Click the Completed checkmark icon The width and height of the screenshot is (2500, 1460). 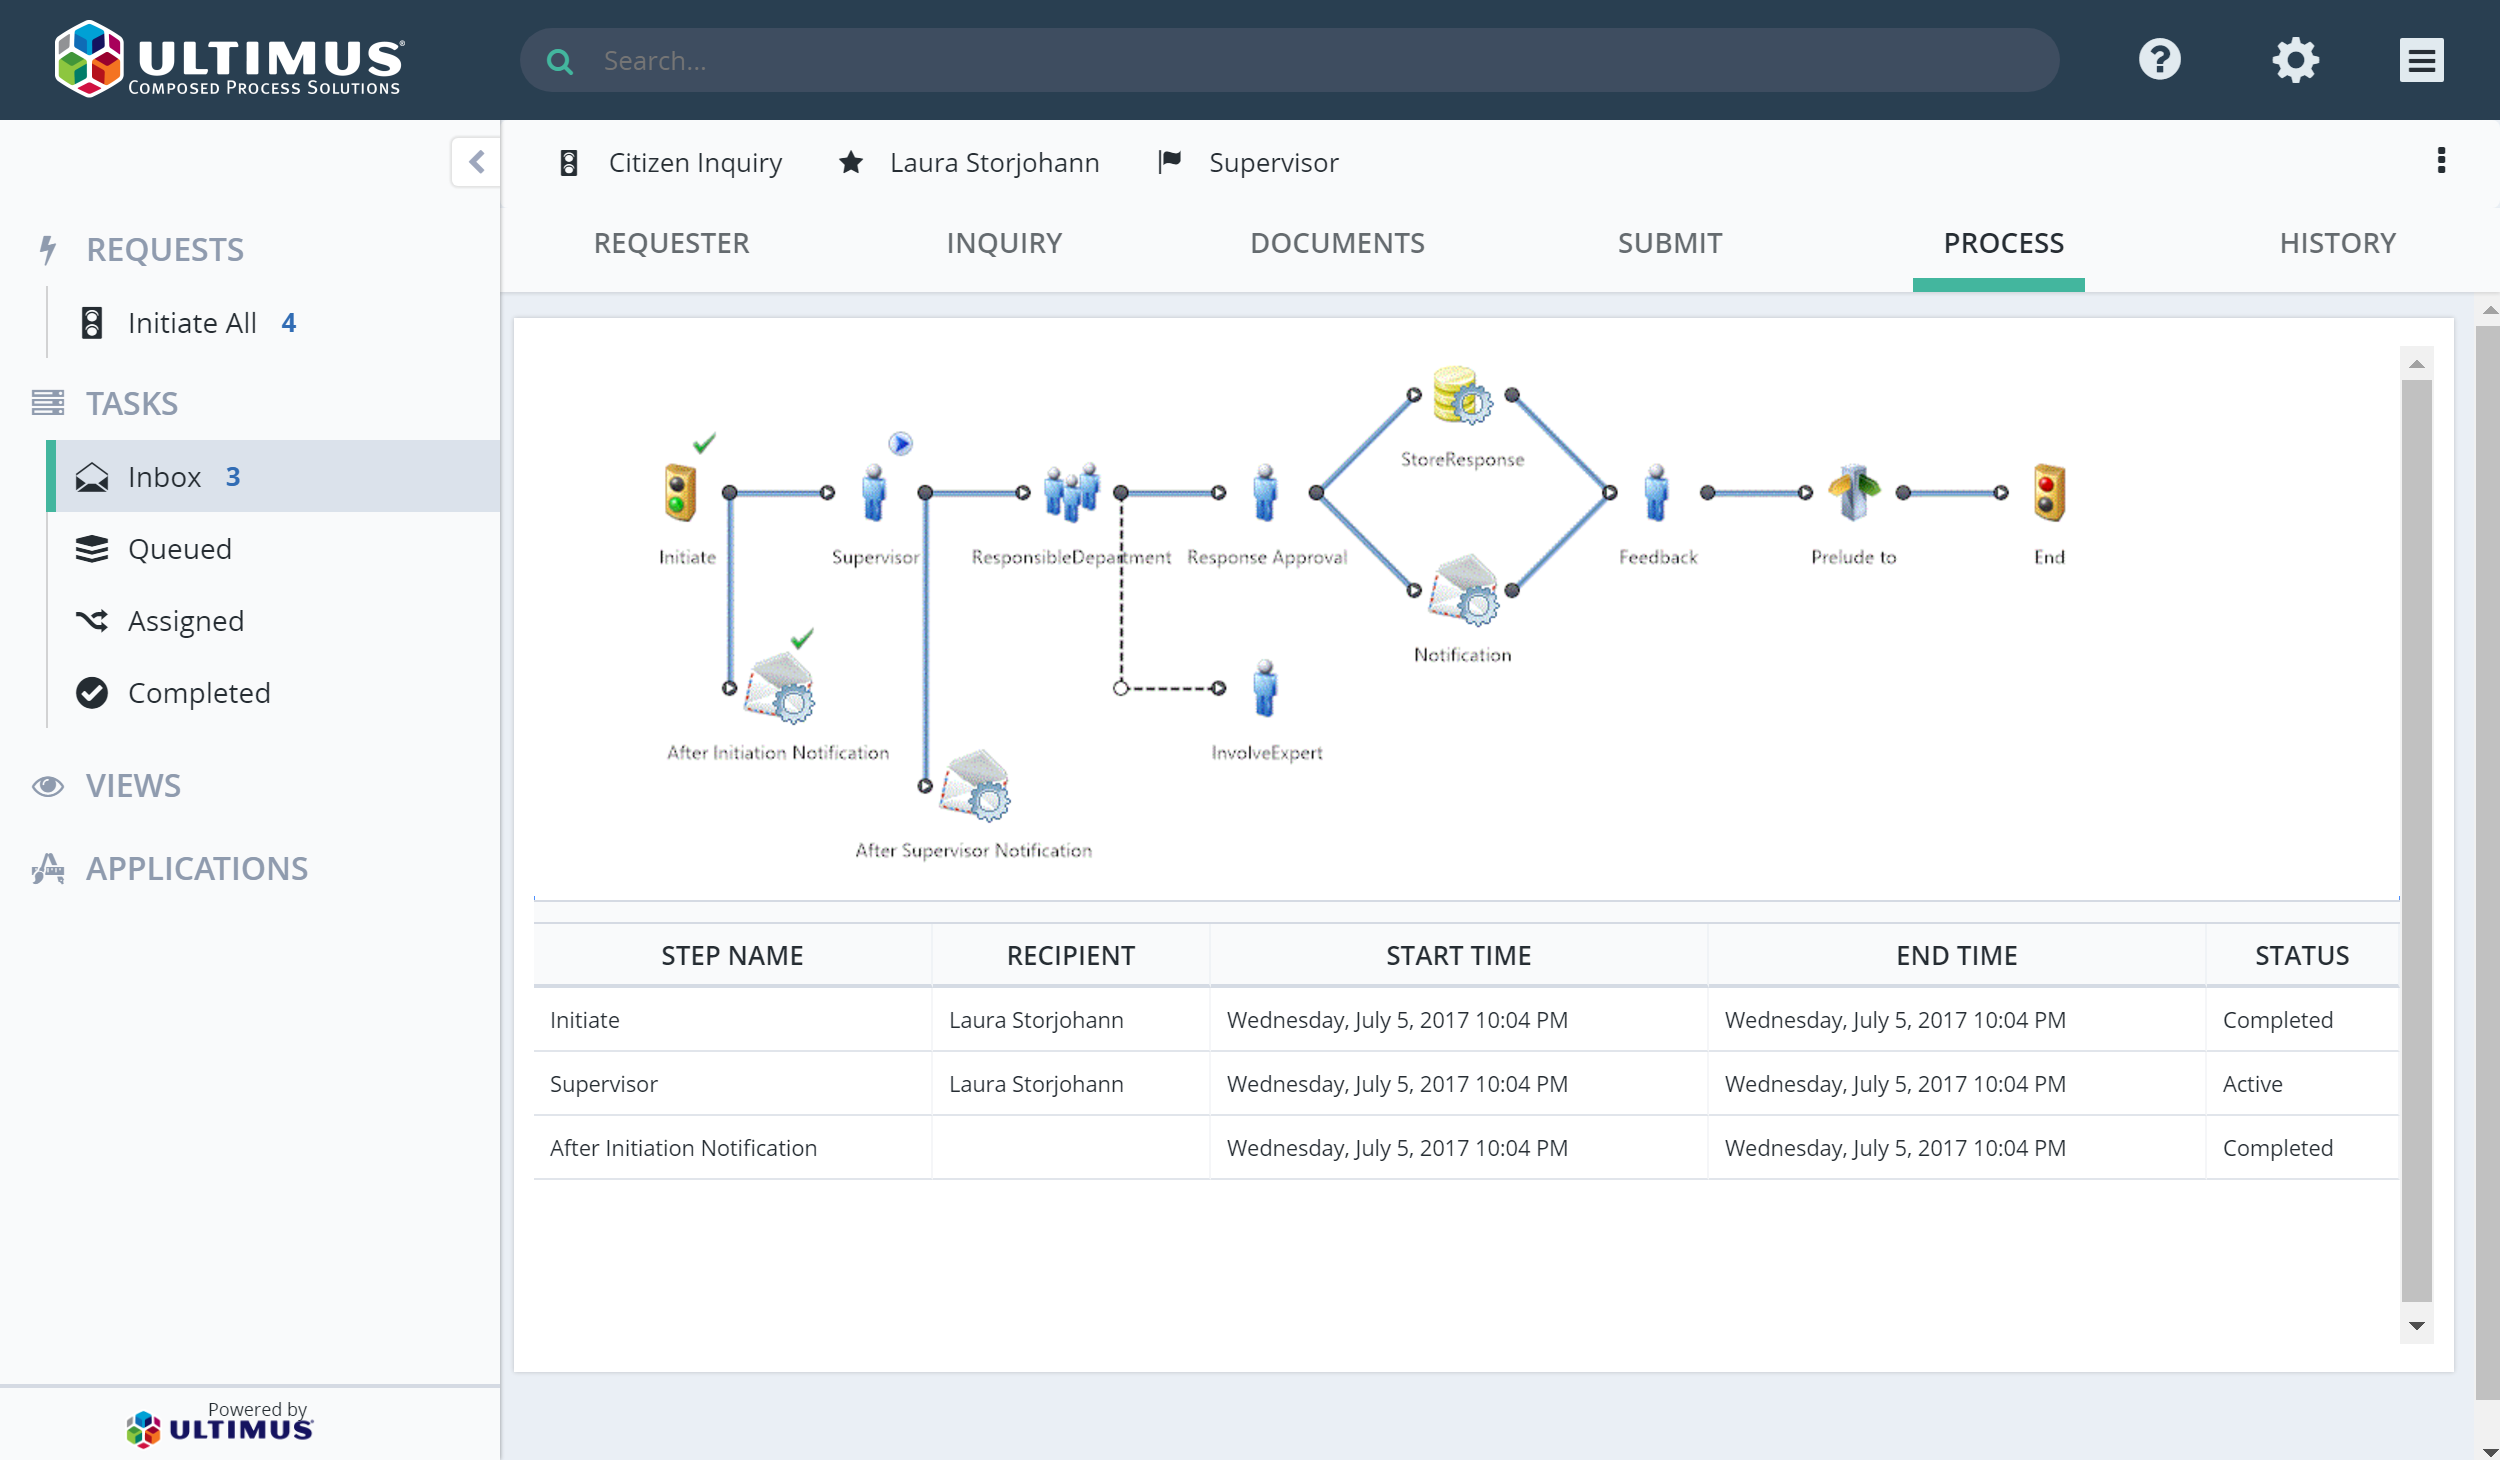point(92,693)
